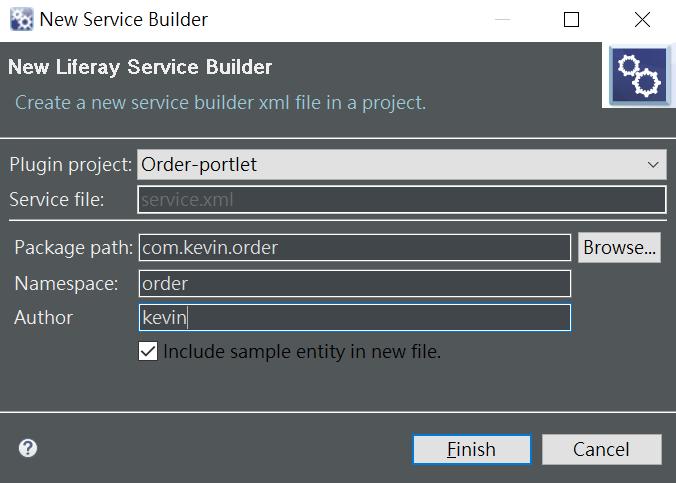
Task: Click the Service Builder gears icon in title bar
Action: pyautogui.click(x=21, y=19)
